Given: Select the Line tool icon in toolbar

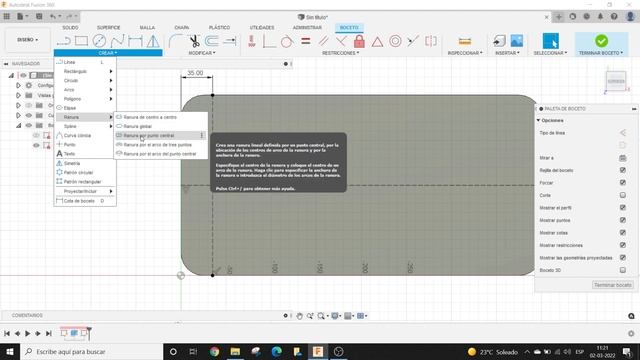Looking at the screenshot, I should tap(64, 41).
